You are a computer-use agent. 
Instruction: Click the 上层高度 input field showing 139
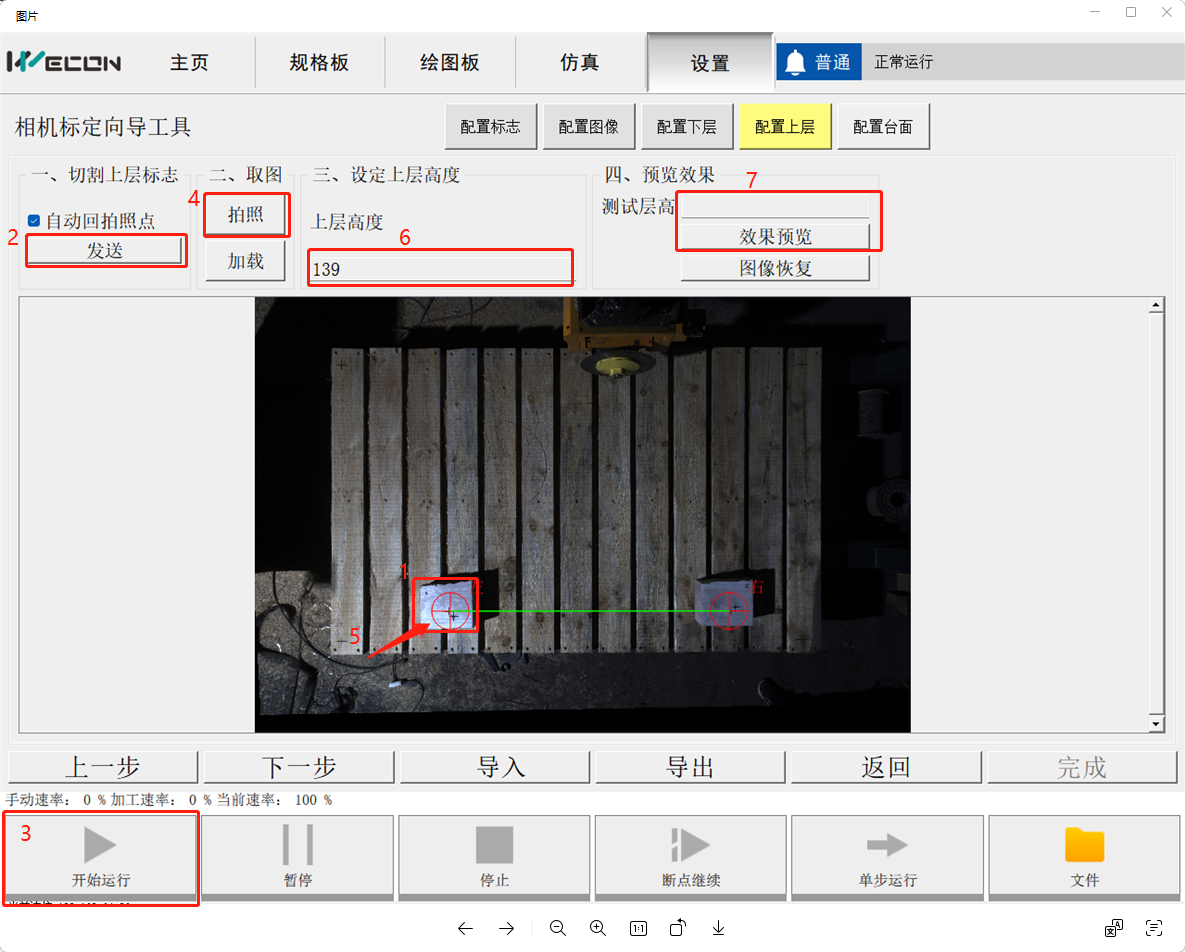[x=440, y=269]
